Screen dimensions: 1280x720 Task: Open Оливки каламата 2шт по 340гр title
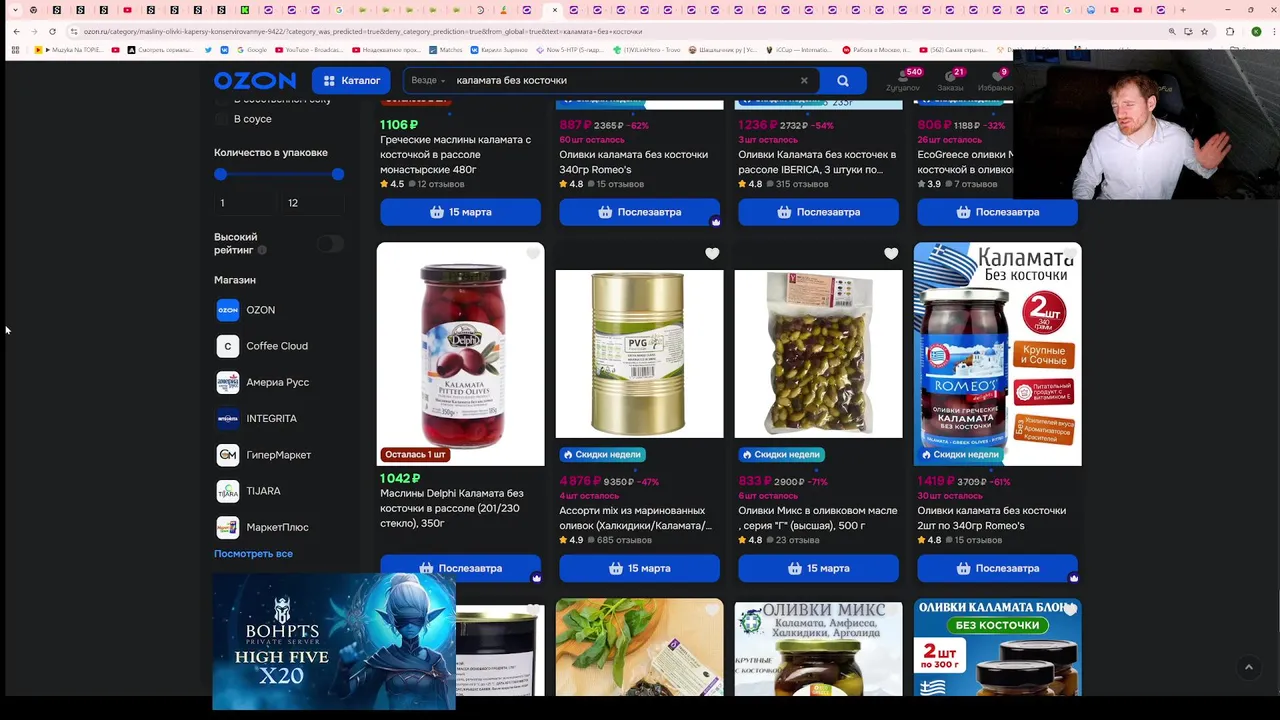click(992, 518)
